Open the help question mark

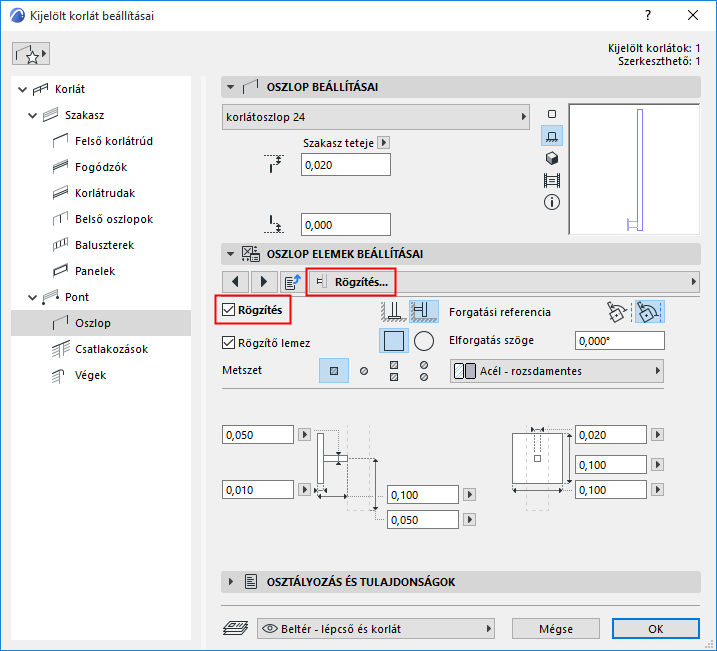(x=648, y=16)
